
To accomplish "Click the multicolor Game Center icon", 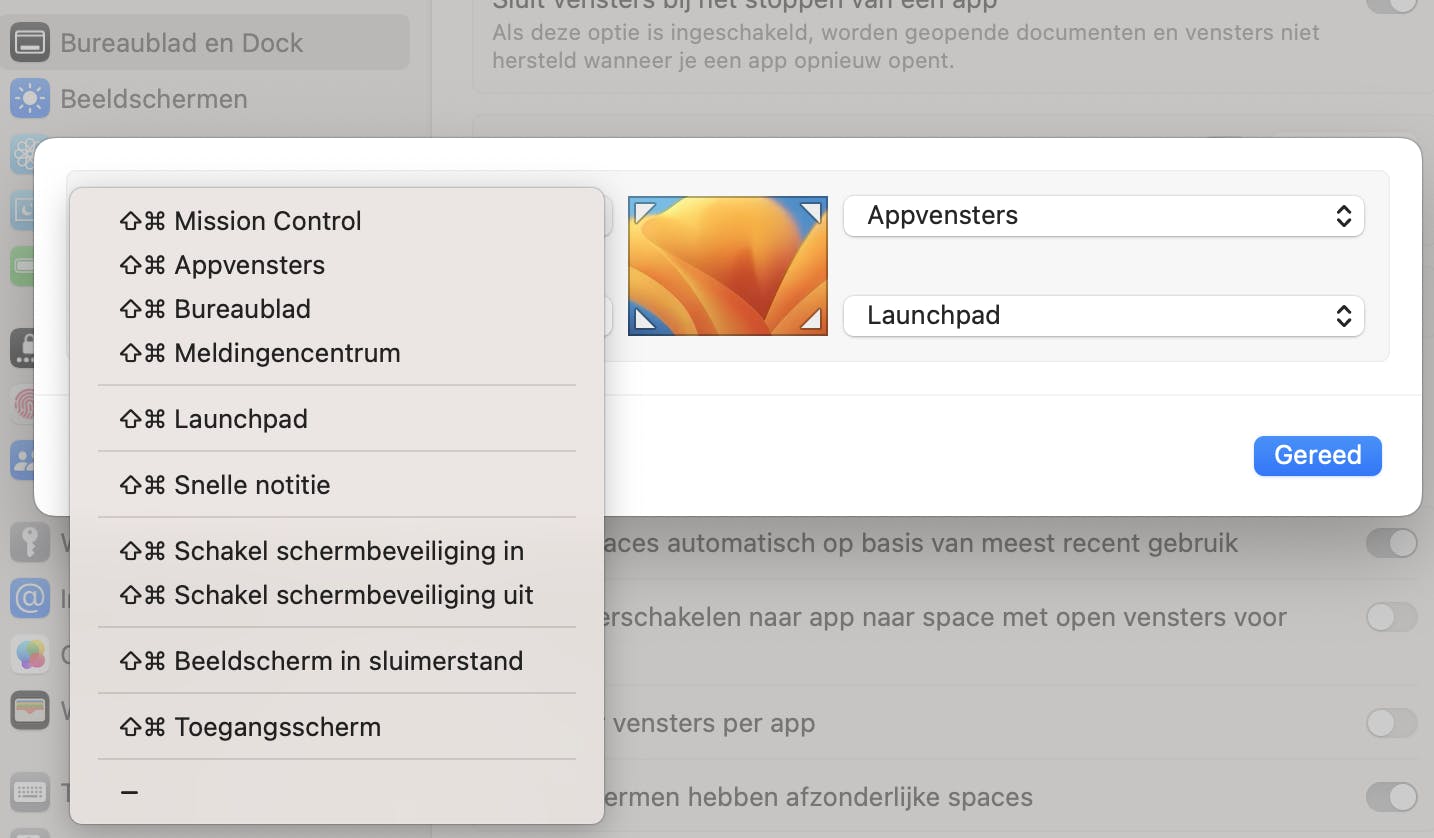I will pos(30,655).
